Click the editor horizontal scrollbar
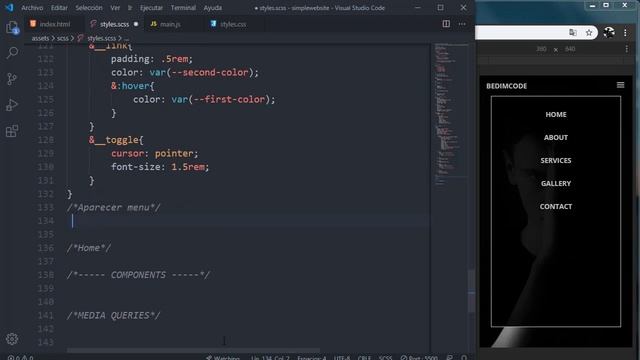 pos(193,350)
